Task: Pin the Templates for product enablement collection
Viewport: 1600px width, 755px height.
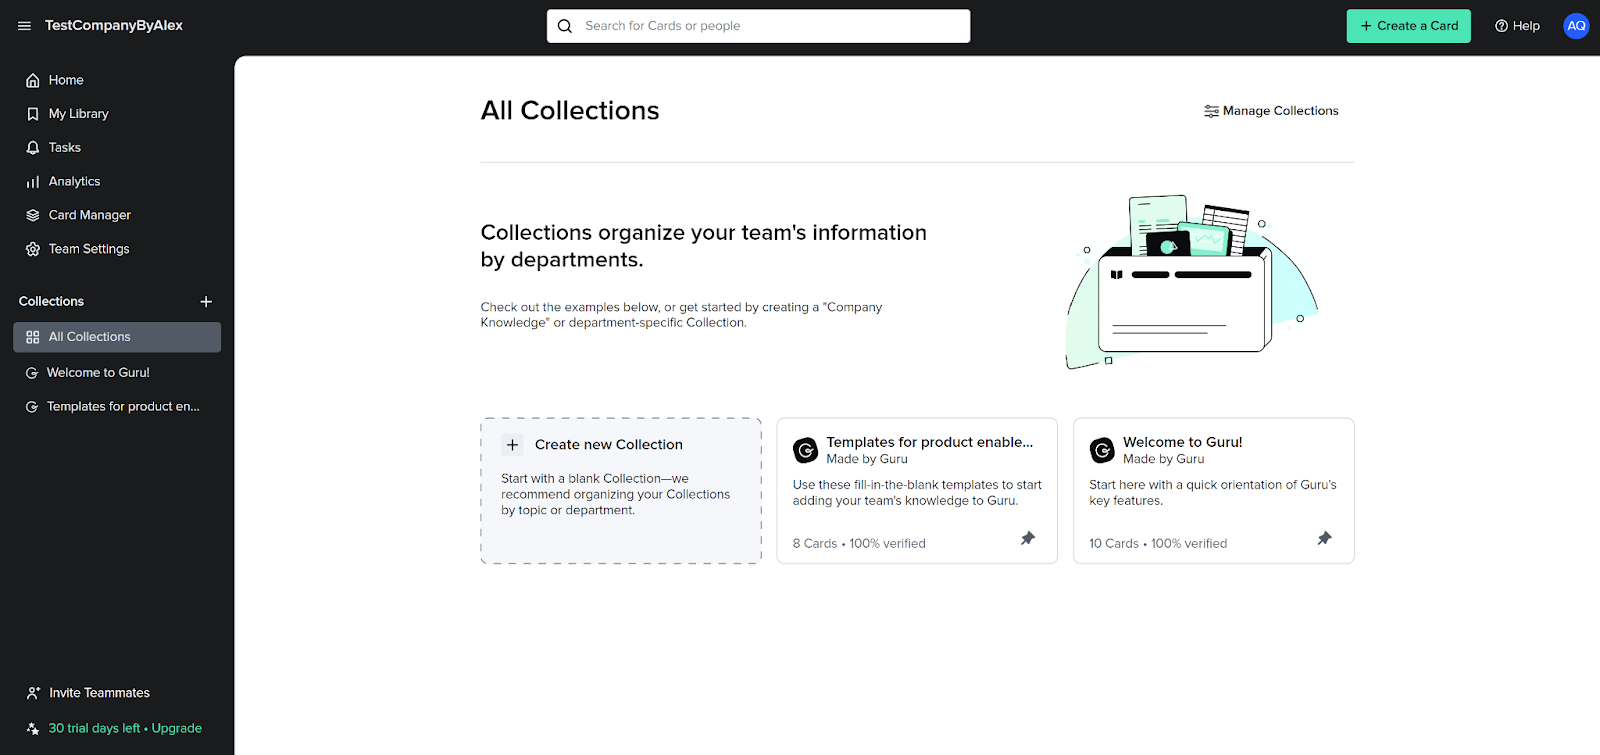Action: coord(1027,539)
